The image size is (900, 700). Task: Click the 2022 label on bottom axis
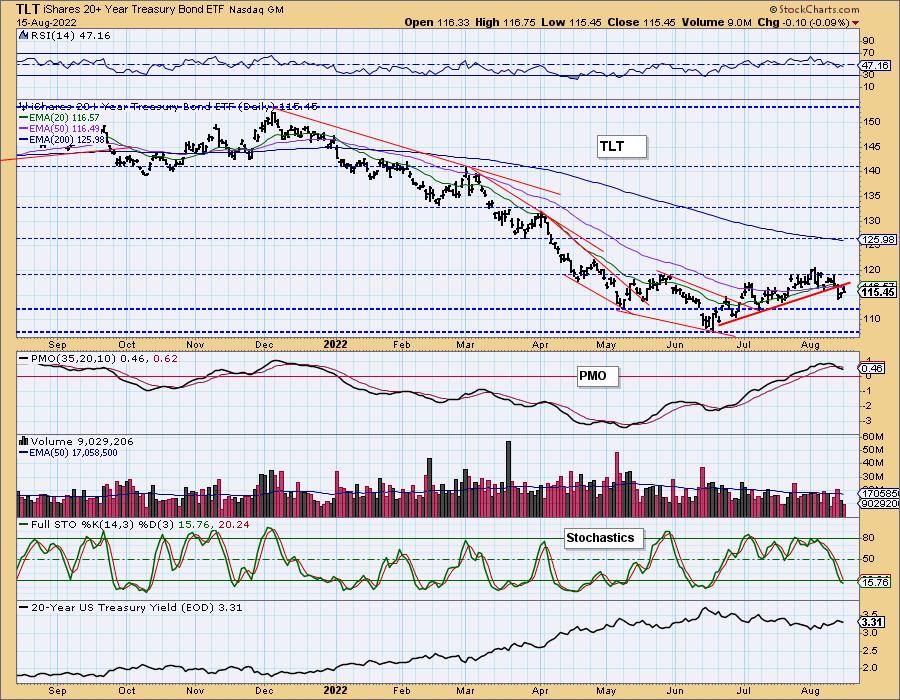coord(335,690)
